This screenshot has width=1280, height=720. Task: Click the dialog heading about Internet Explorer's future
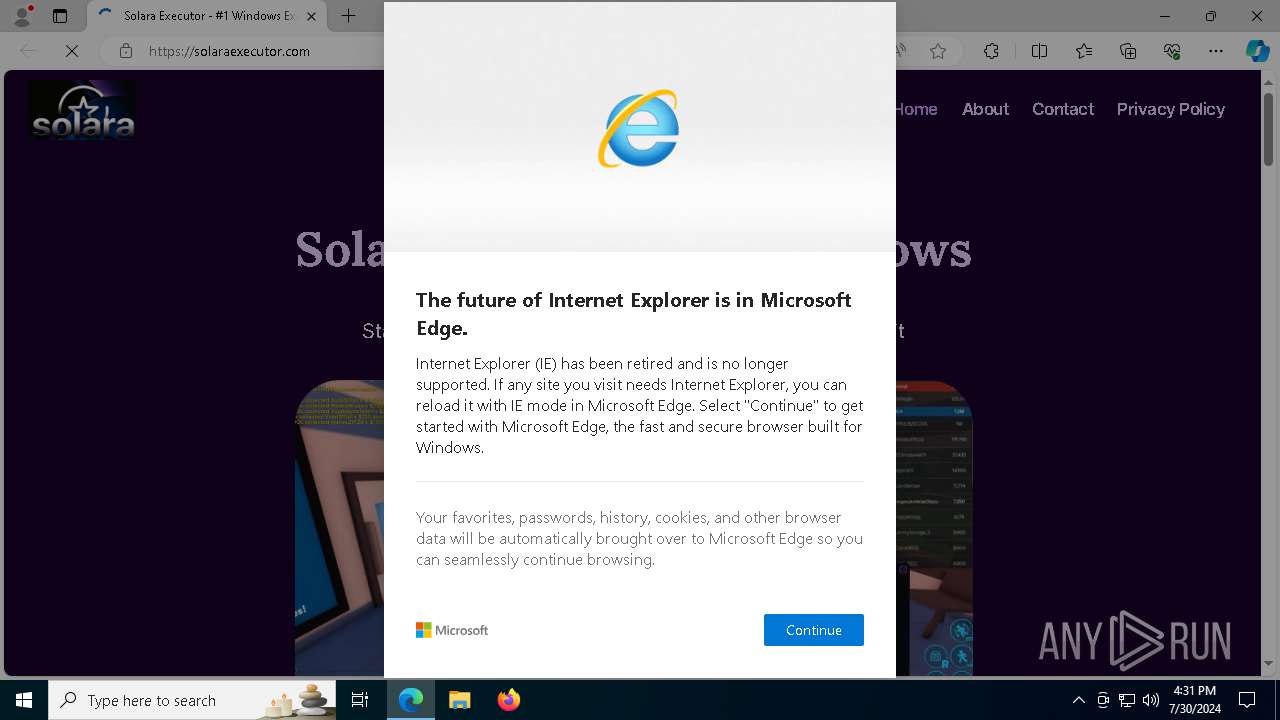coord(634,314)
